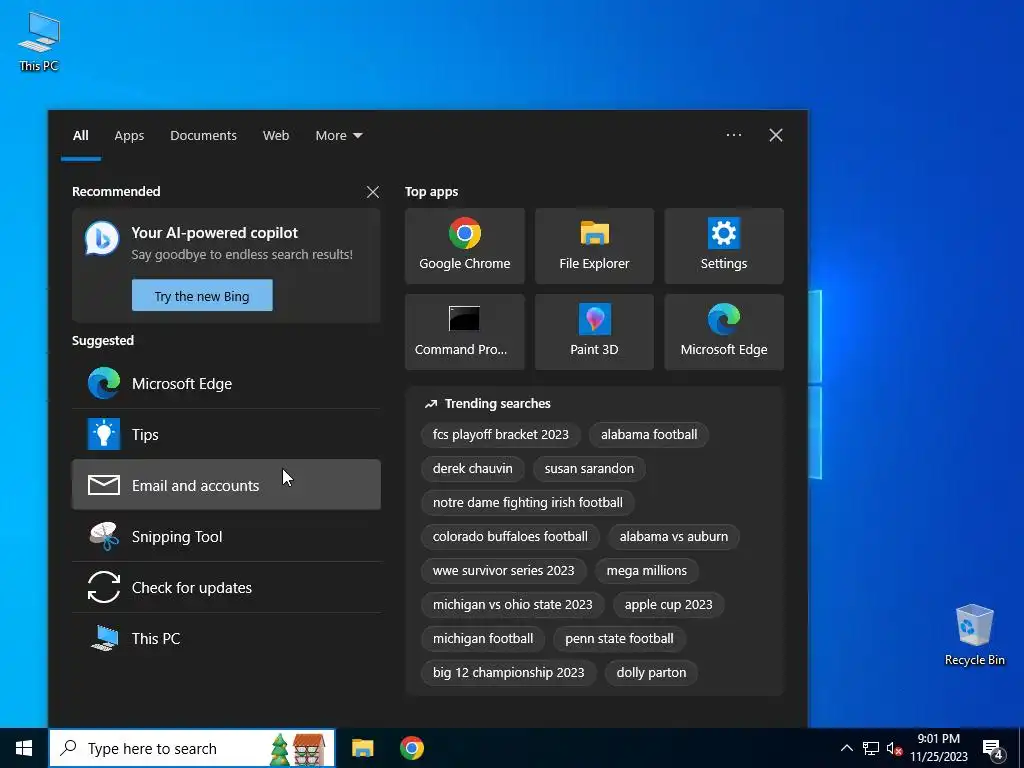Switch to the All tab

coord(80,136)
